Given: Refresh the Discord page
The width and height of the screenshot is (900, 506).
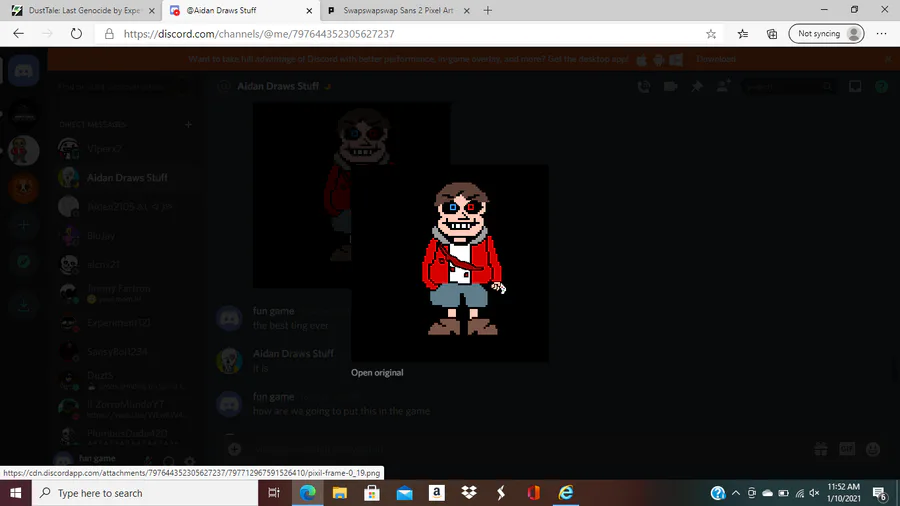Looking at the screenshot, I should coord(76,34).
